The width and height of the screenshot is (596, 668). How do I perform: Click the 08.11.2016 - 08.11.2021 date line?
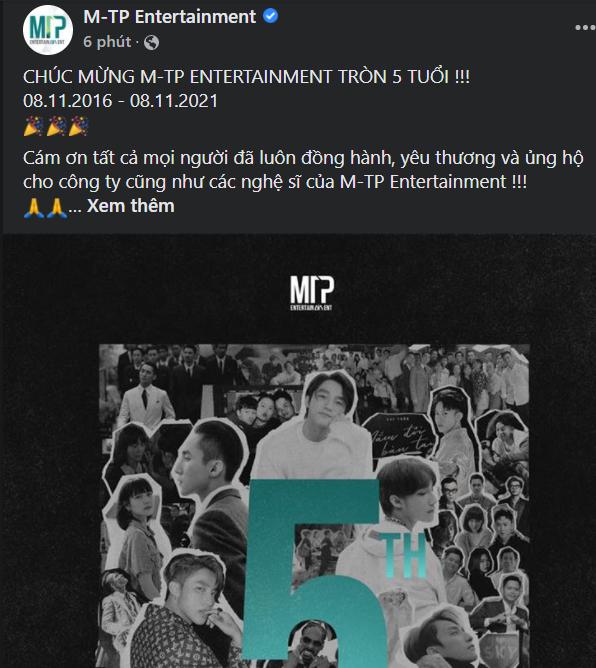121,101
